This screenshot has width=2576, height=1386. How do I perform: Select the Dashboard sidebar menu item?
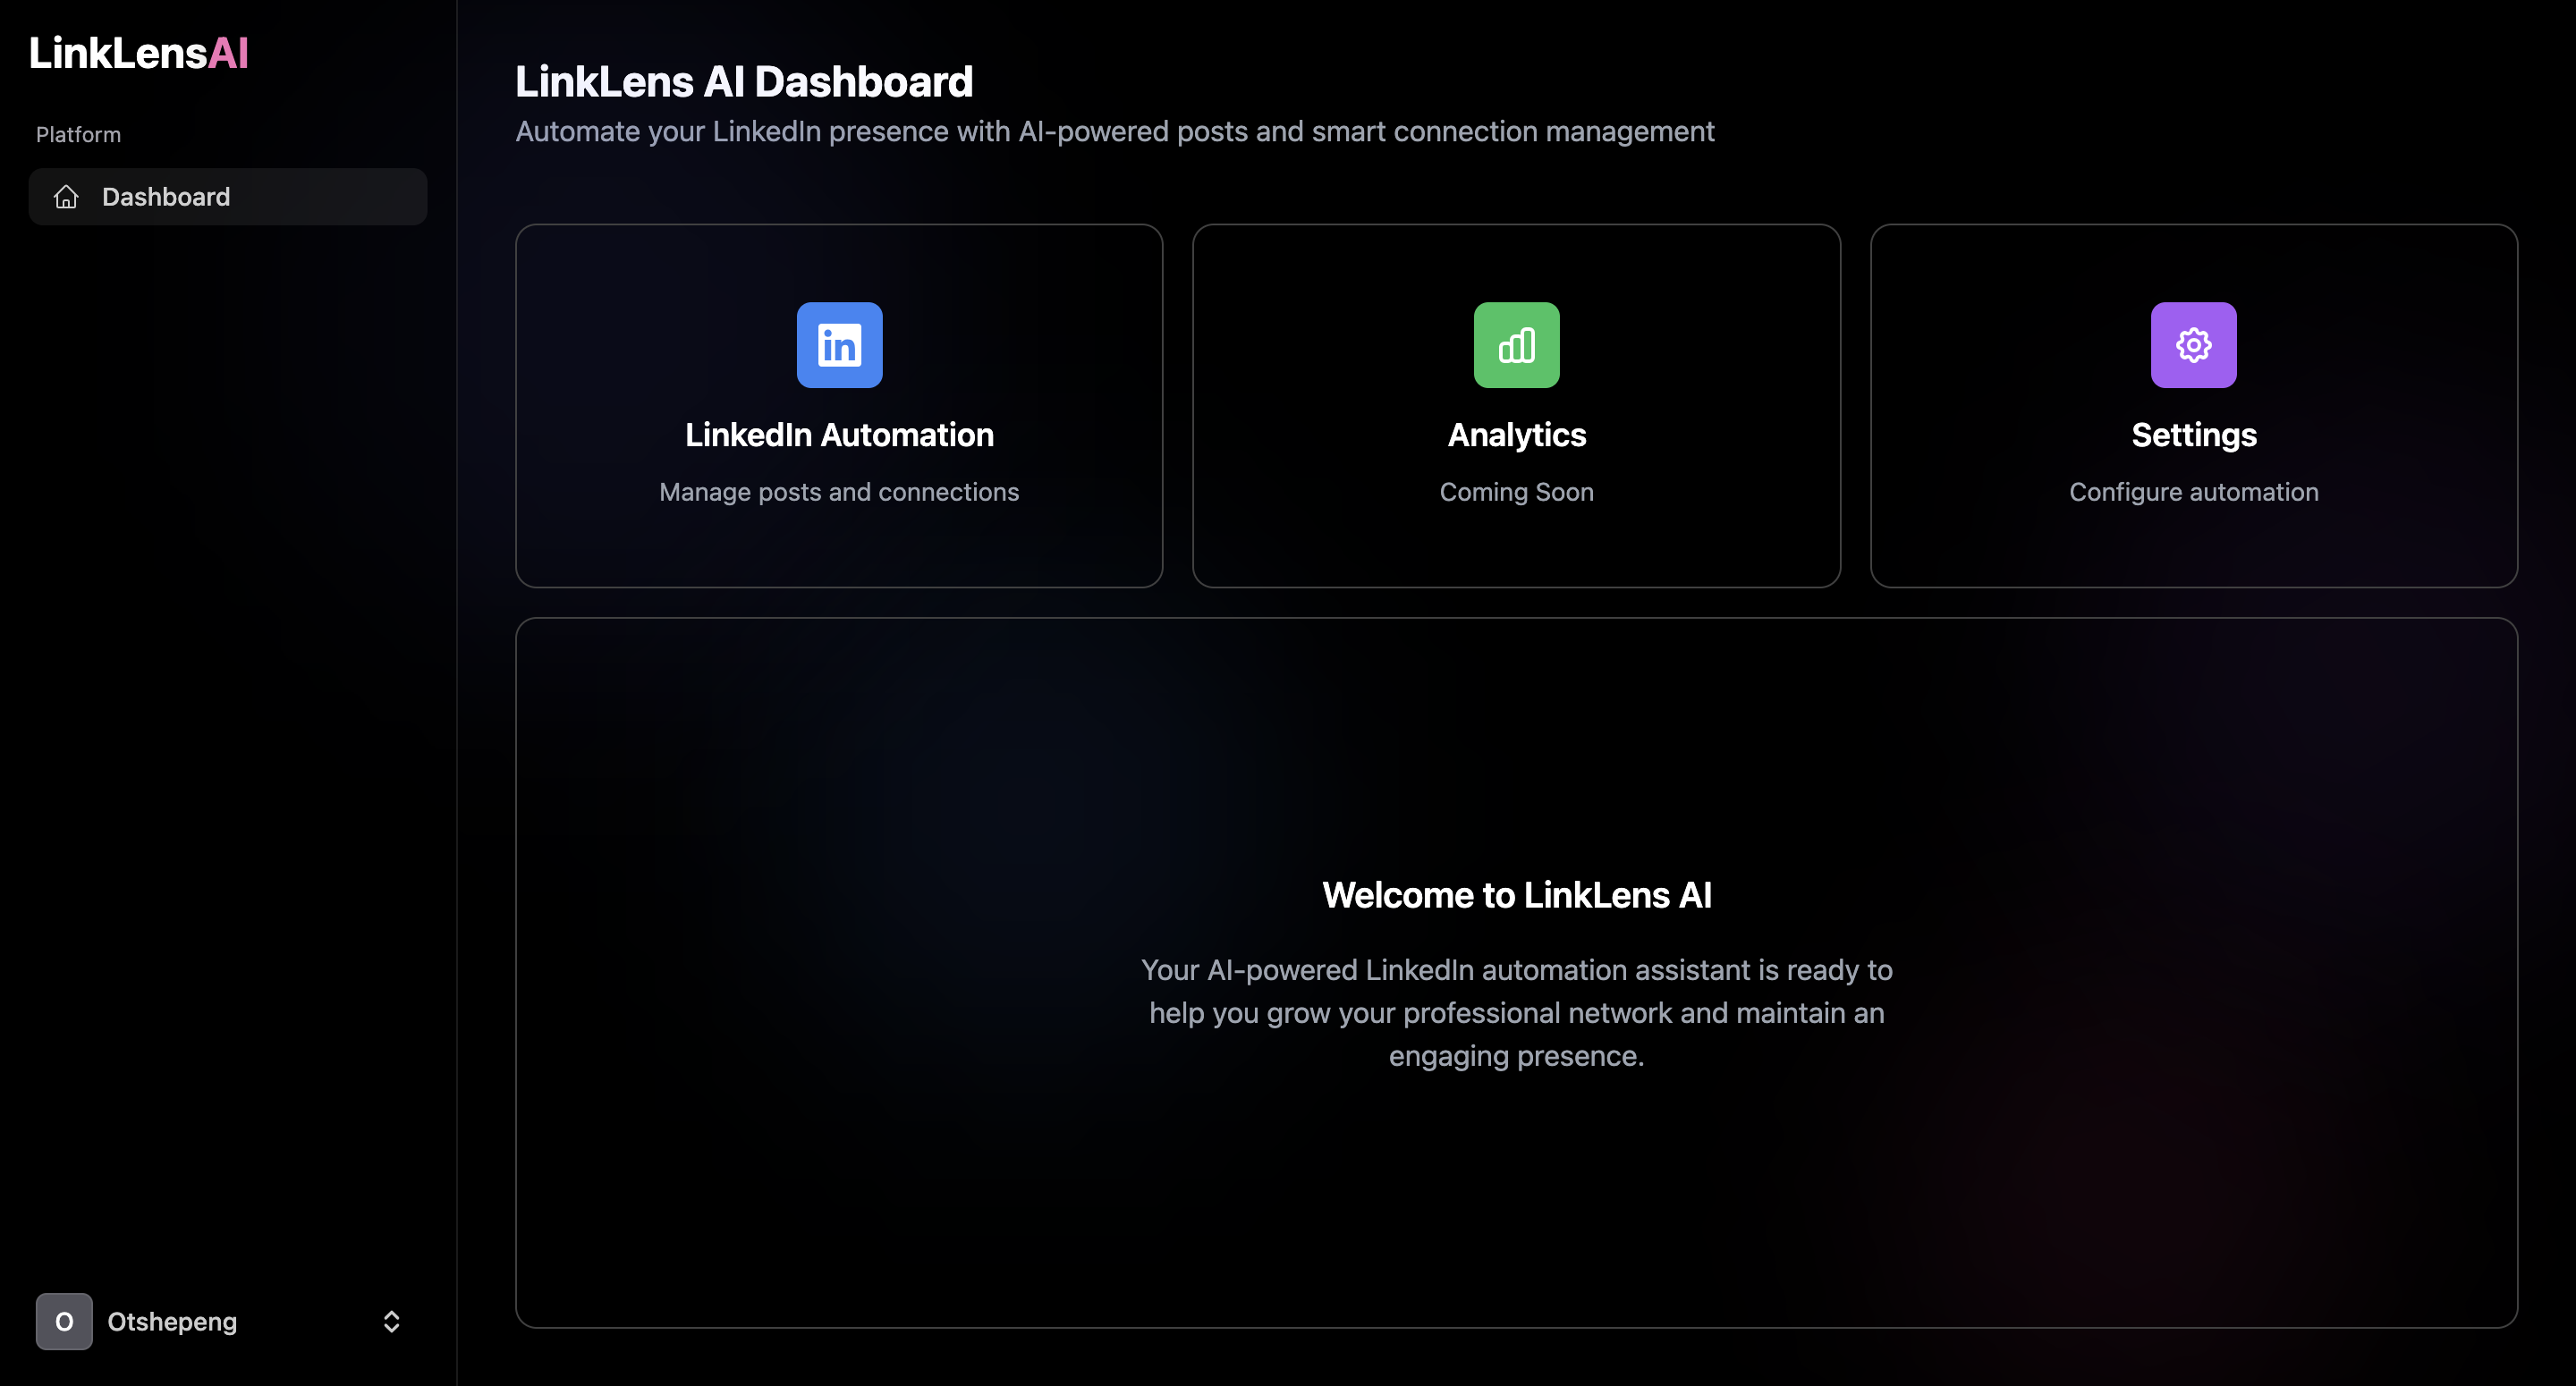[166, 197]
